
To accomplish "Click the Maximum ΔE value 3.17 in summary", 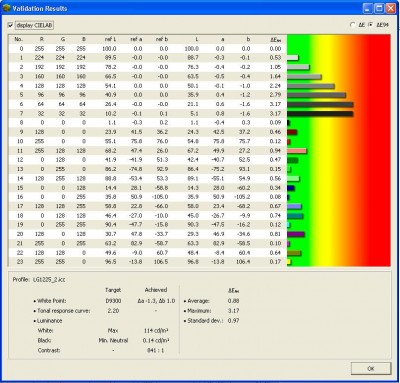I will tap(233, 311).
